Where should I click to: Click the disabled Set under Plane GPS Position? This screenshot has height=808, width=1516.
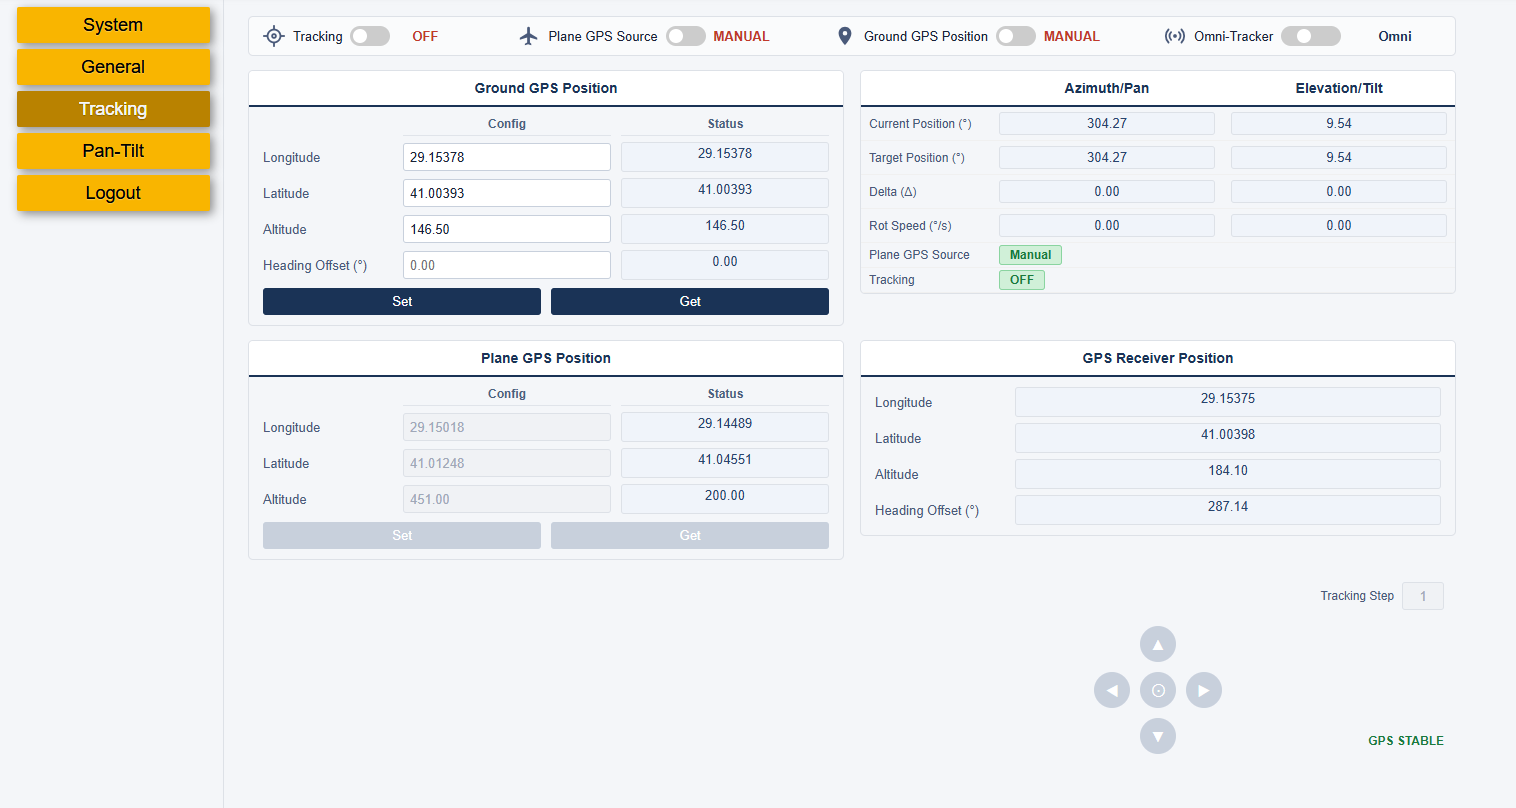tap(402, 535)
